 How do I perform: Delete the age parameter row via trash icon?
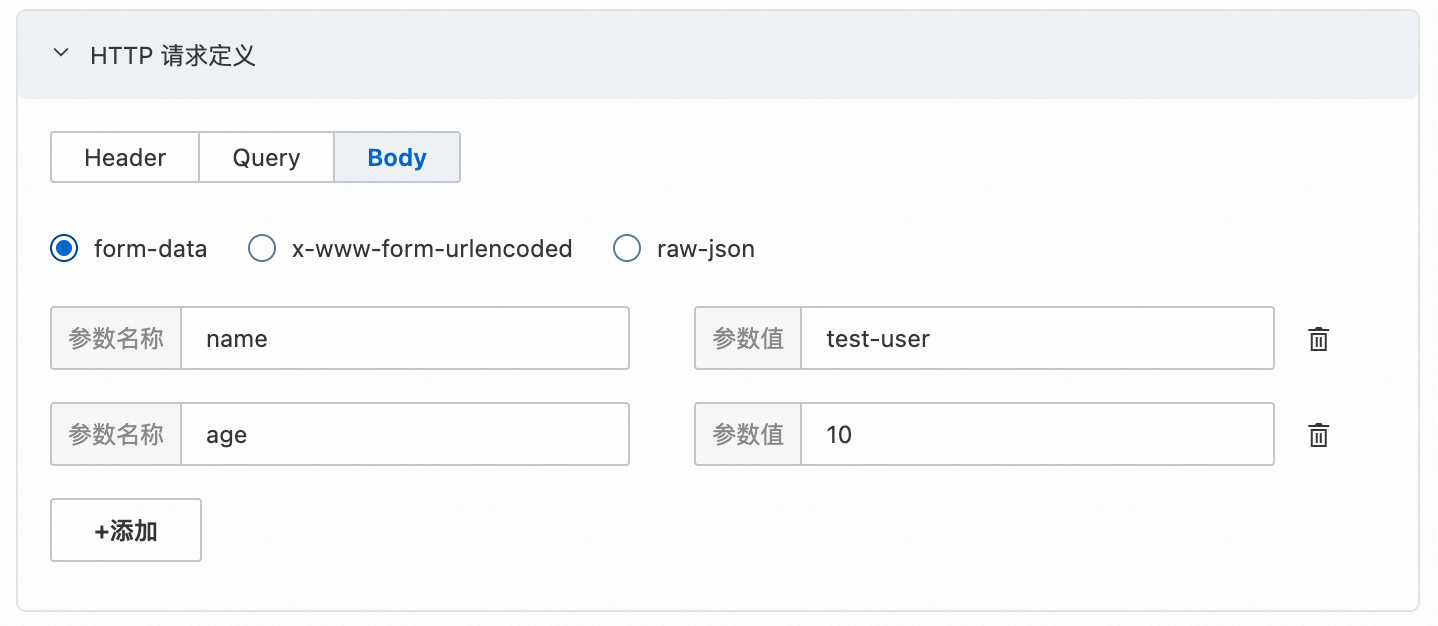click(x=1319, y=435)
